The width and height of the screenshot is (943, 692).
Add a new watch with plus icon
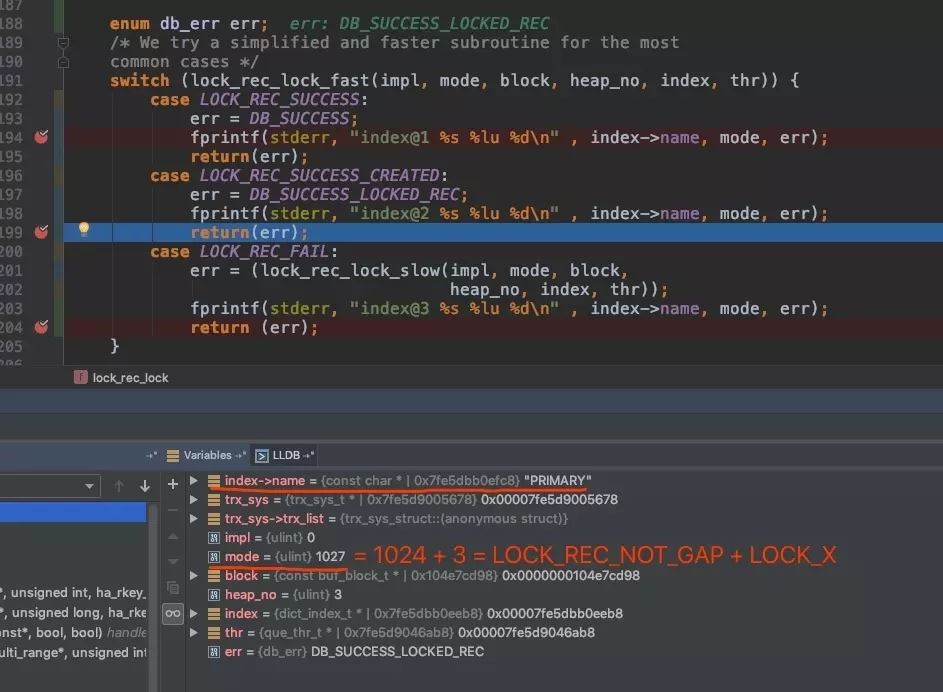click(172, 484)
